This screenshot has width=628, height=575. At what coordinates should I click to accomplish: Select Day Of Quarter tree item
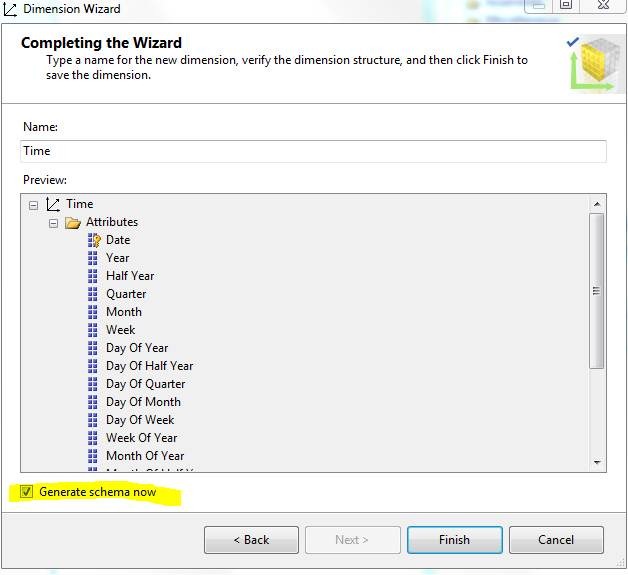[x=145, y=384]
